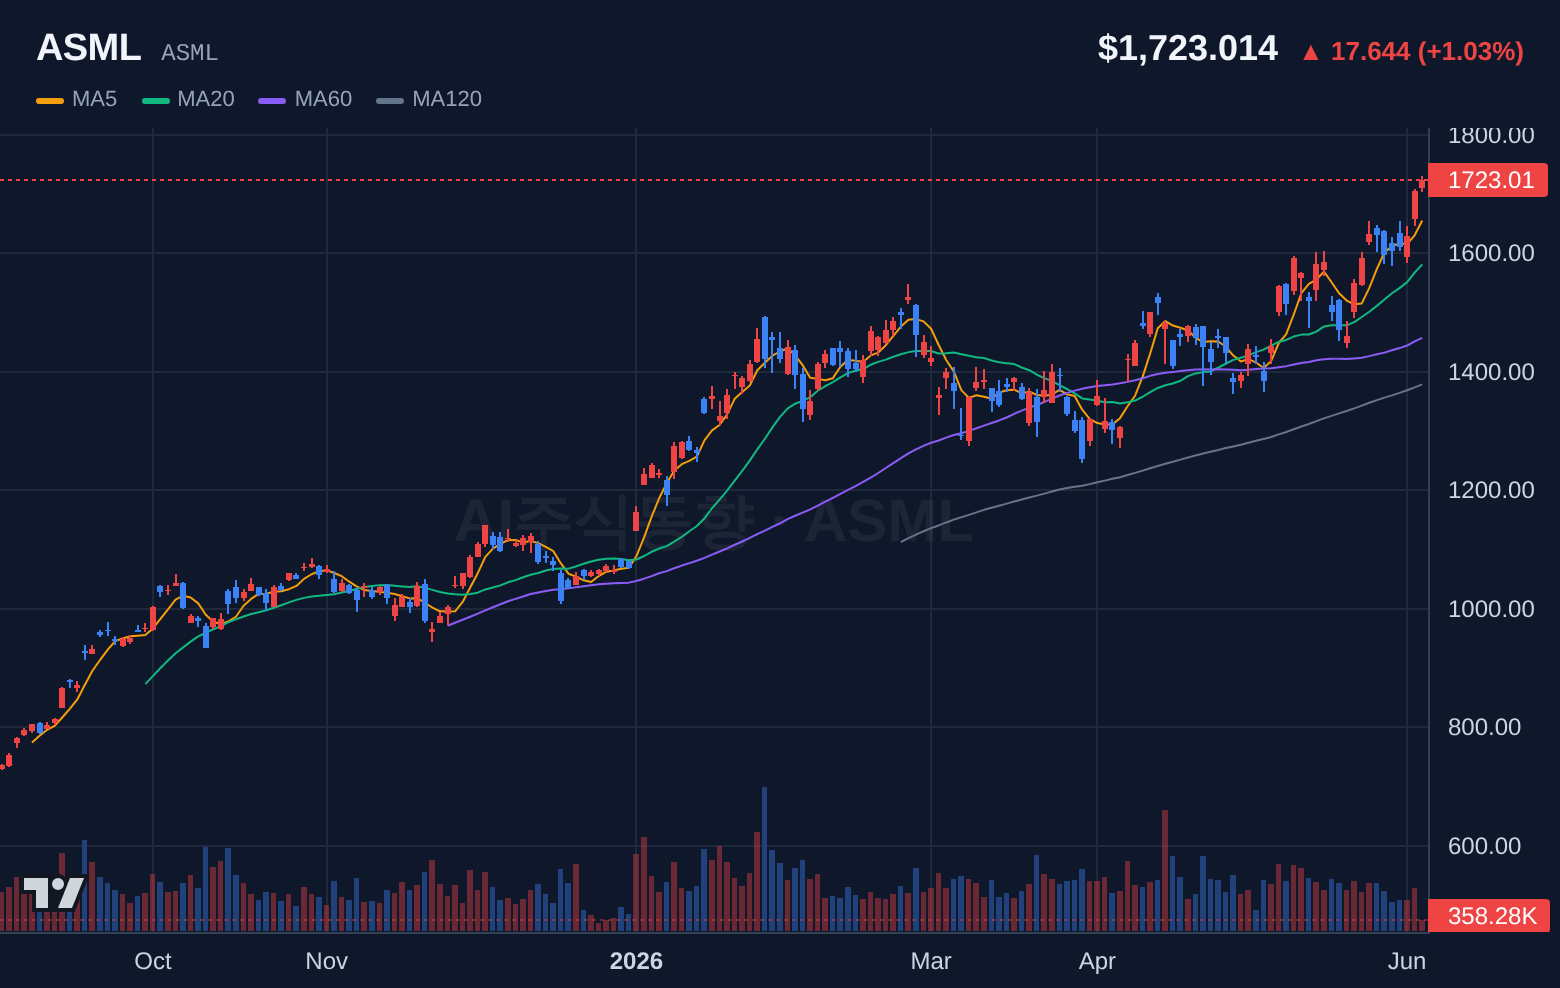The image size is (1560, 988).
Task: Click the green MA20 color swatch
Action: [156, 100]
